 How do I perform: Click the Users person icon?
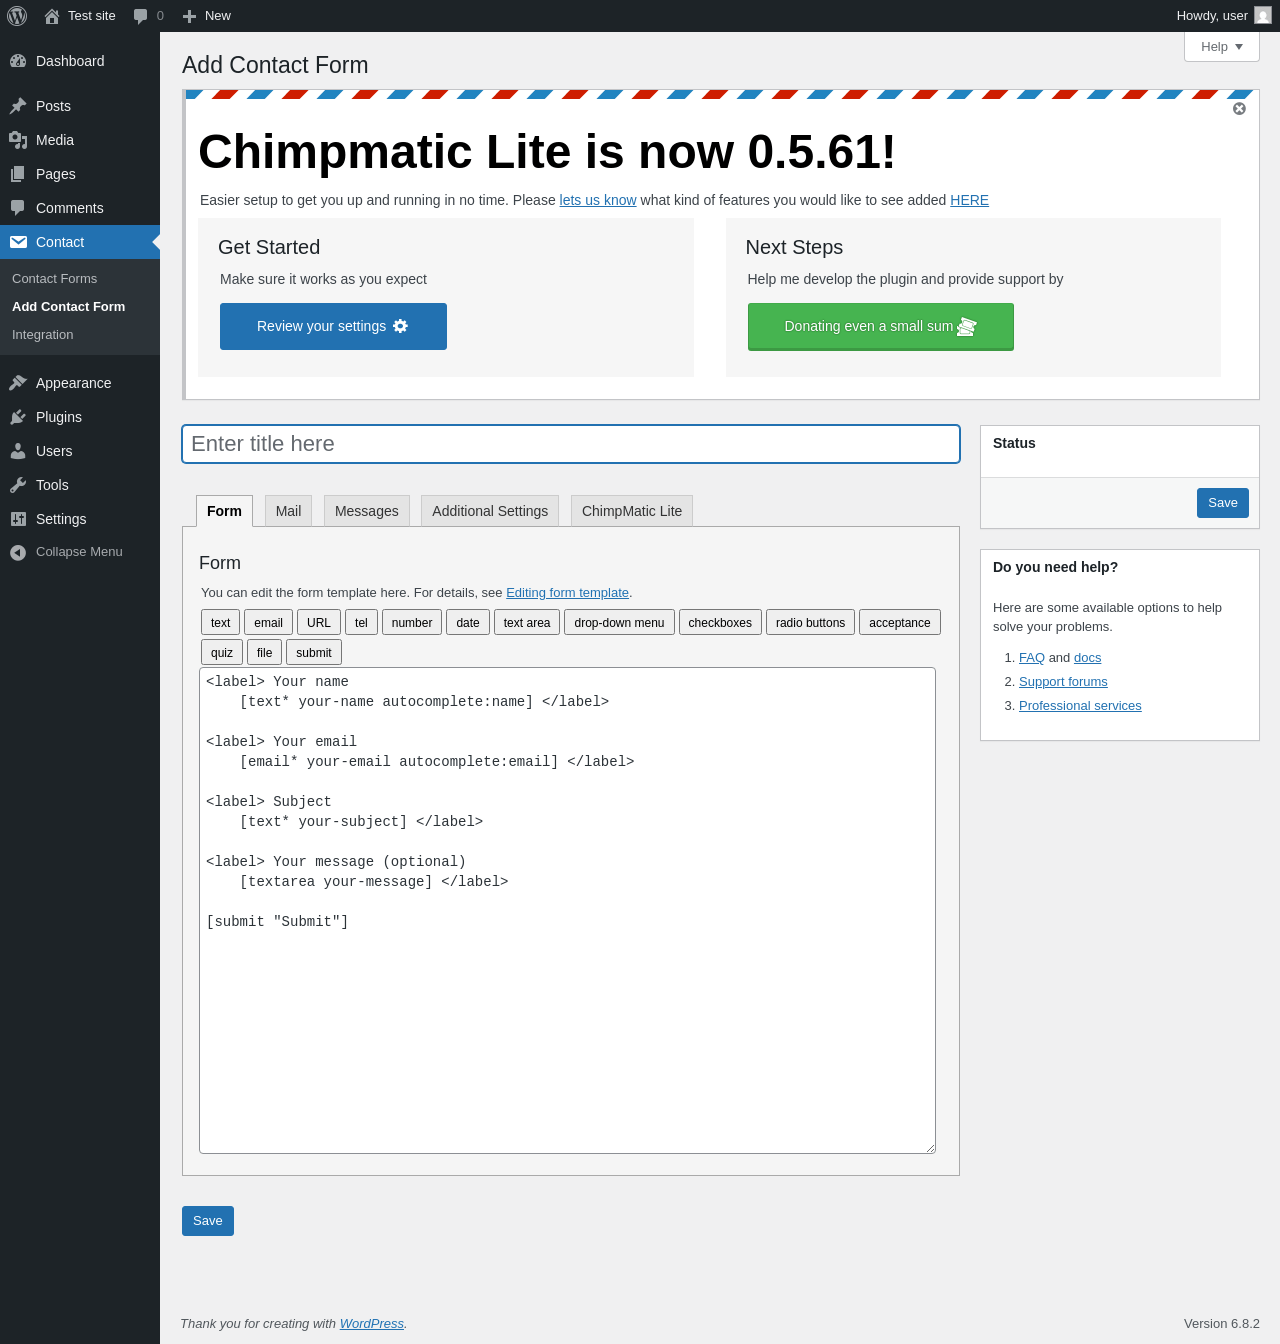[18, 451]
